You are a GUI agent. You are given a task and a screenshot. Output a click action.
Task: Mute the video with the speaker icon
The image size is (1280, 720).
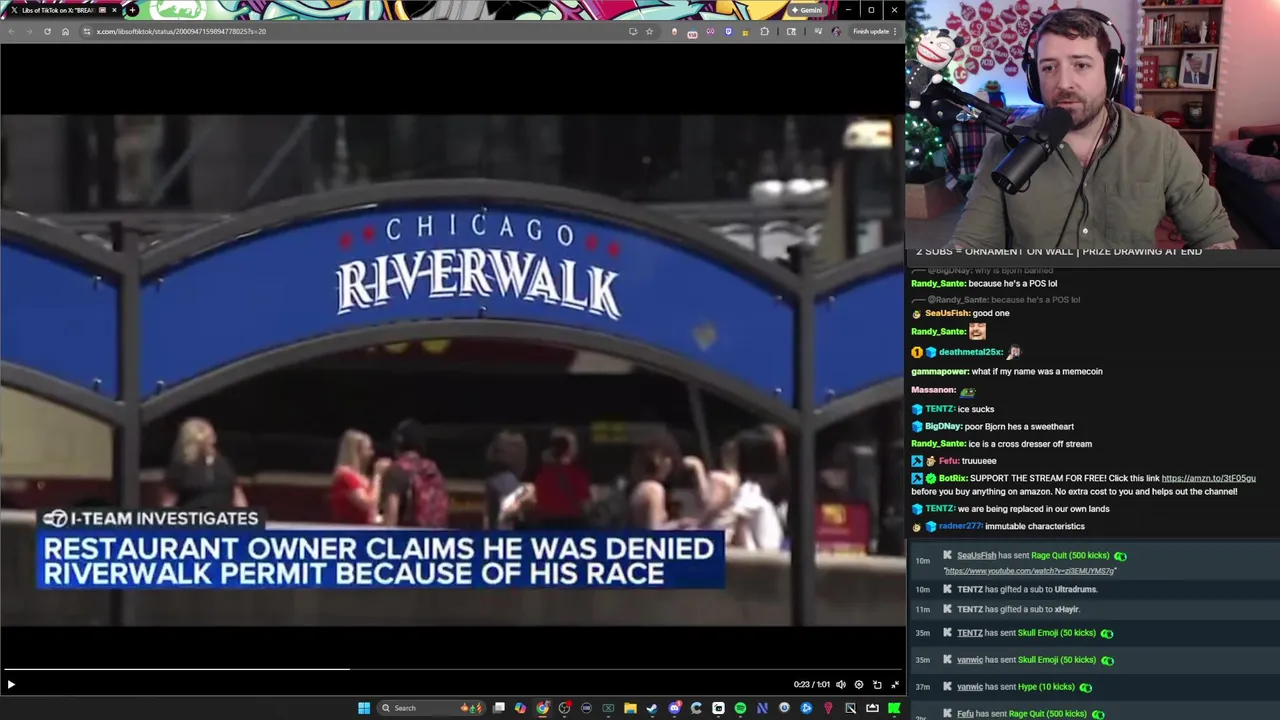point(840,685)
